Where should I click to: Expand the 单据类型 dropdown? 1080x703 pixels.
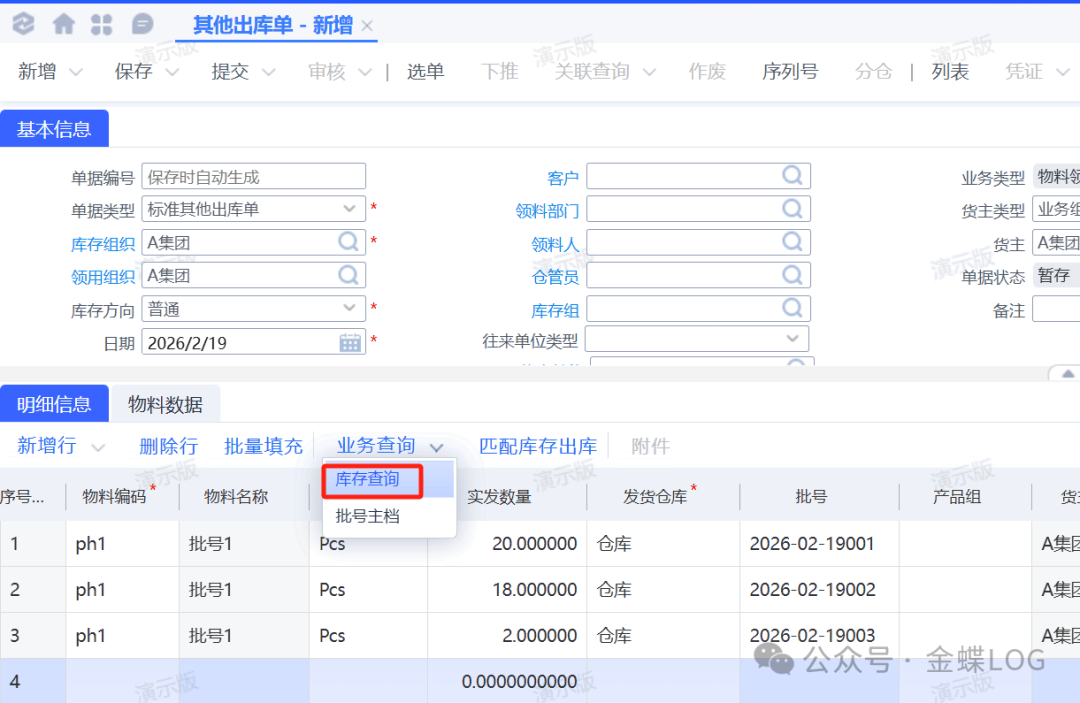pyautogui.click(x=349, y=209)
